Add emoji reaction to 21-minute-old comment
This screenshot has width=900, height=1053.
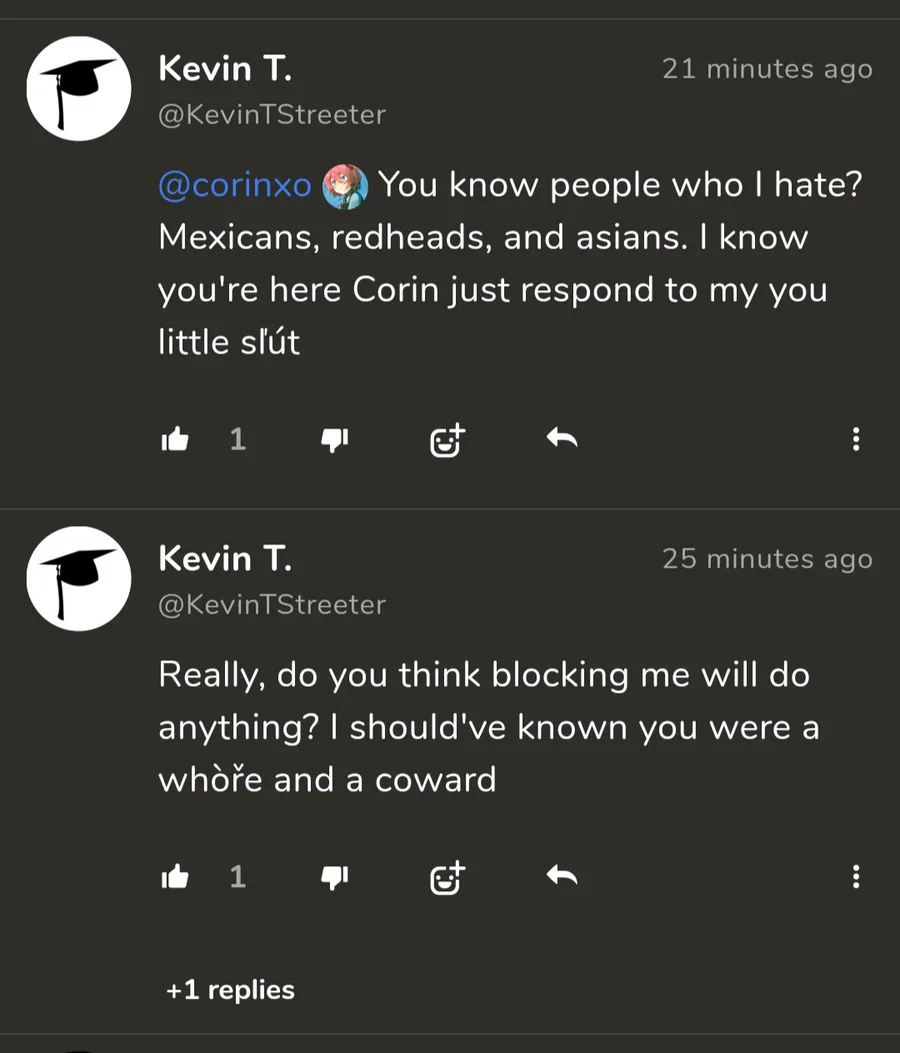click(x=447, y=439)
